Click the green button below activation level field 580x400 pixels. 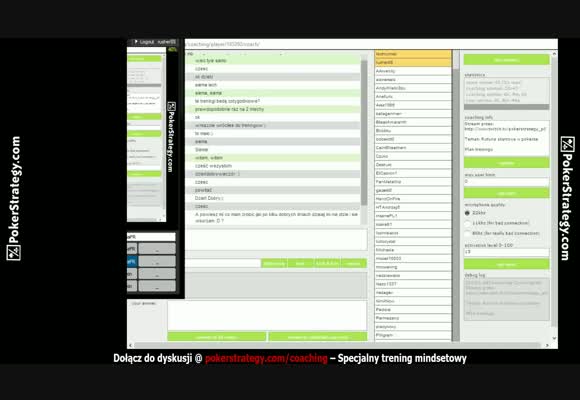[506, 264]
